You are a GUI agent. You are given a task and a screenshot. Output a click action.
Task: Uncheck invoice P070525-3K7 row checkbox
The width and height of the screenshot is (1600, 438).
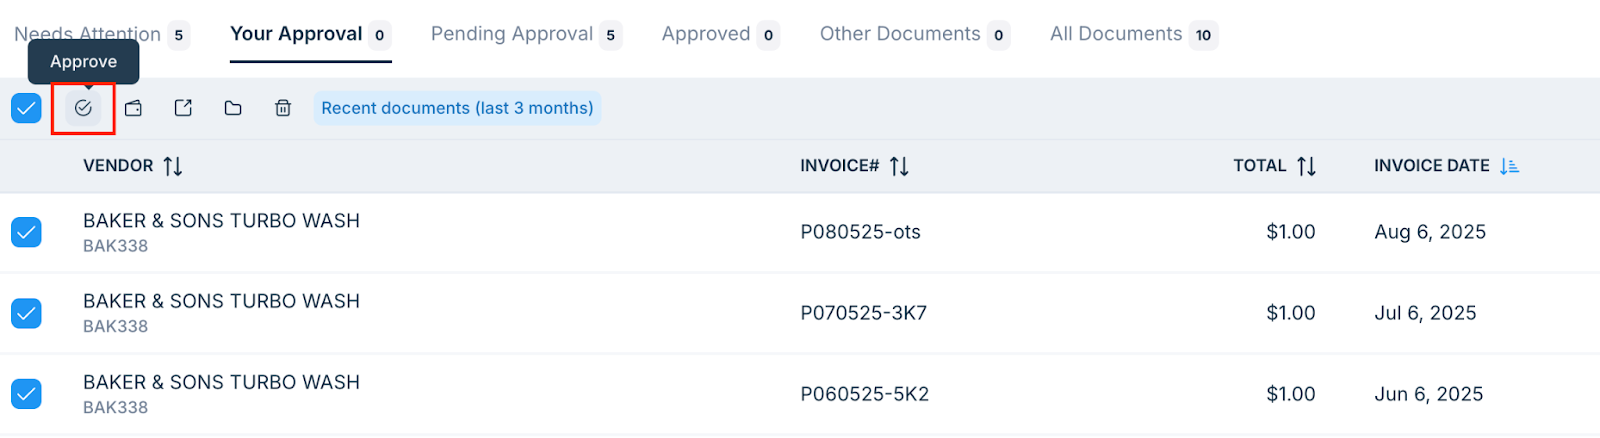tap(26, 313)
